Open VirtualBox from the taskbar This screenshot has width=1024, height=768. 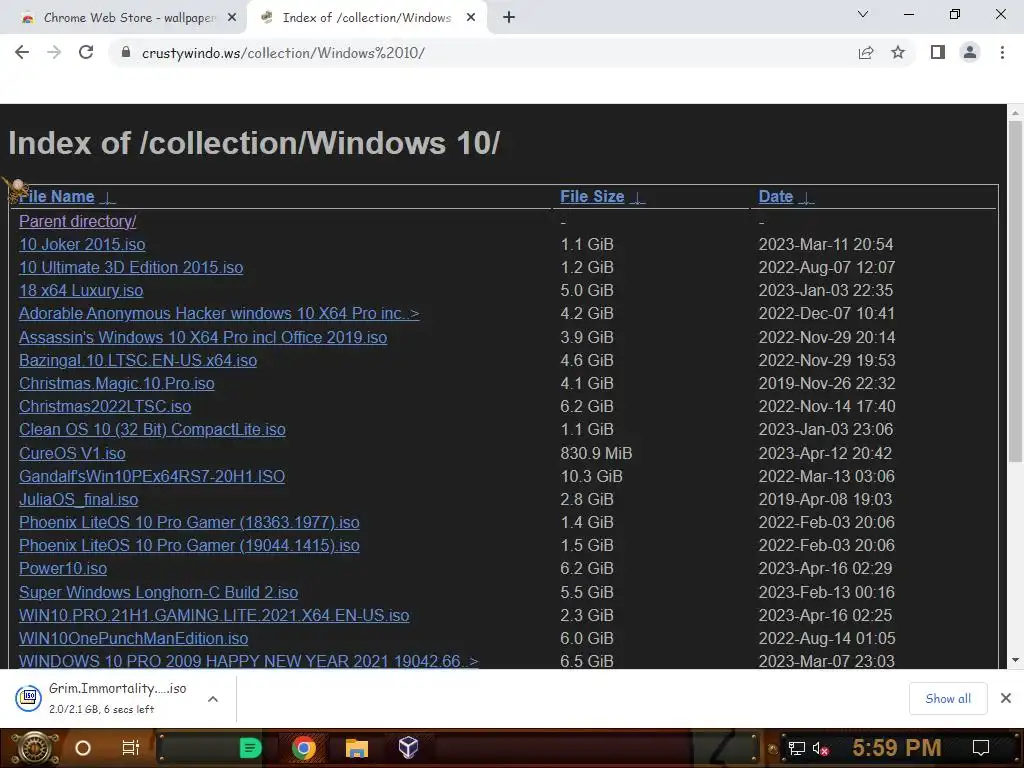(408, 748)
